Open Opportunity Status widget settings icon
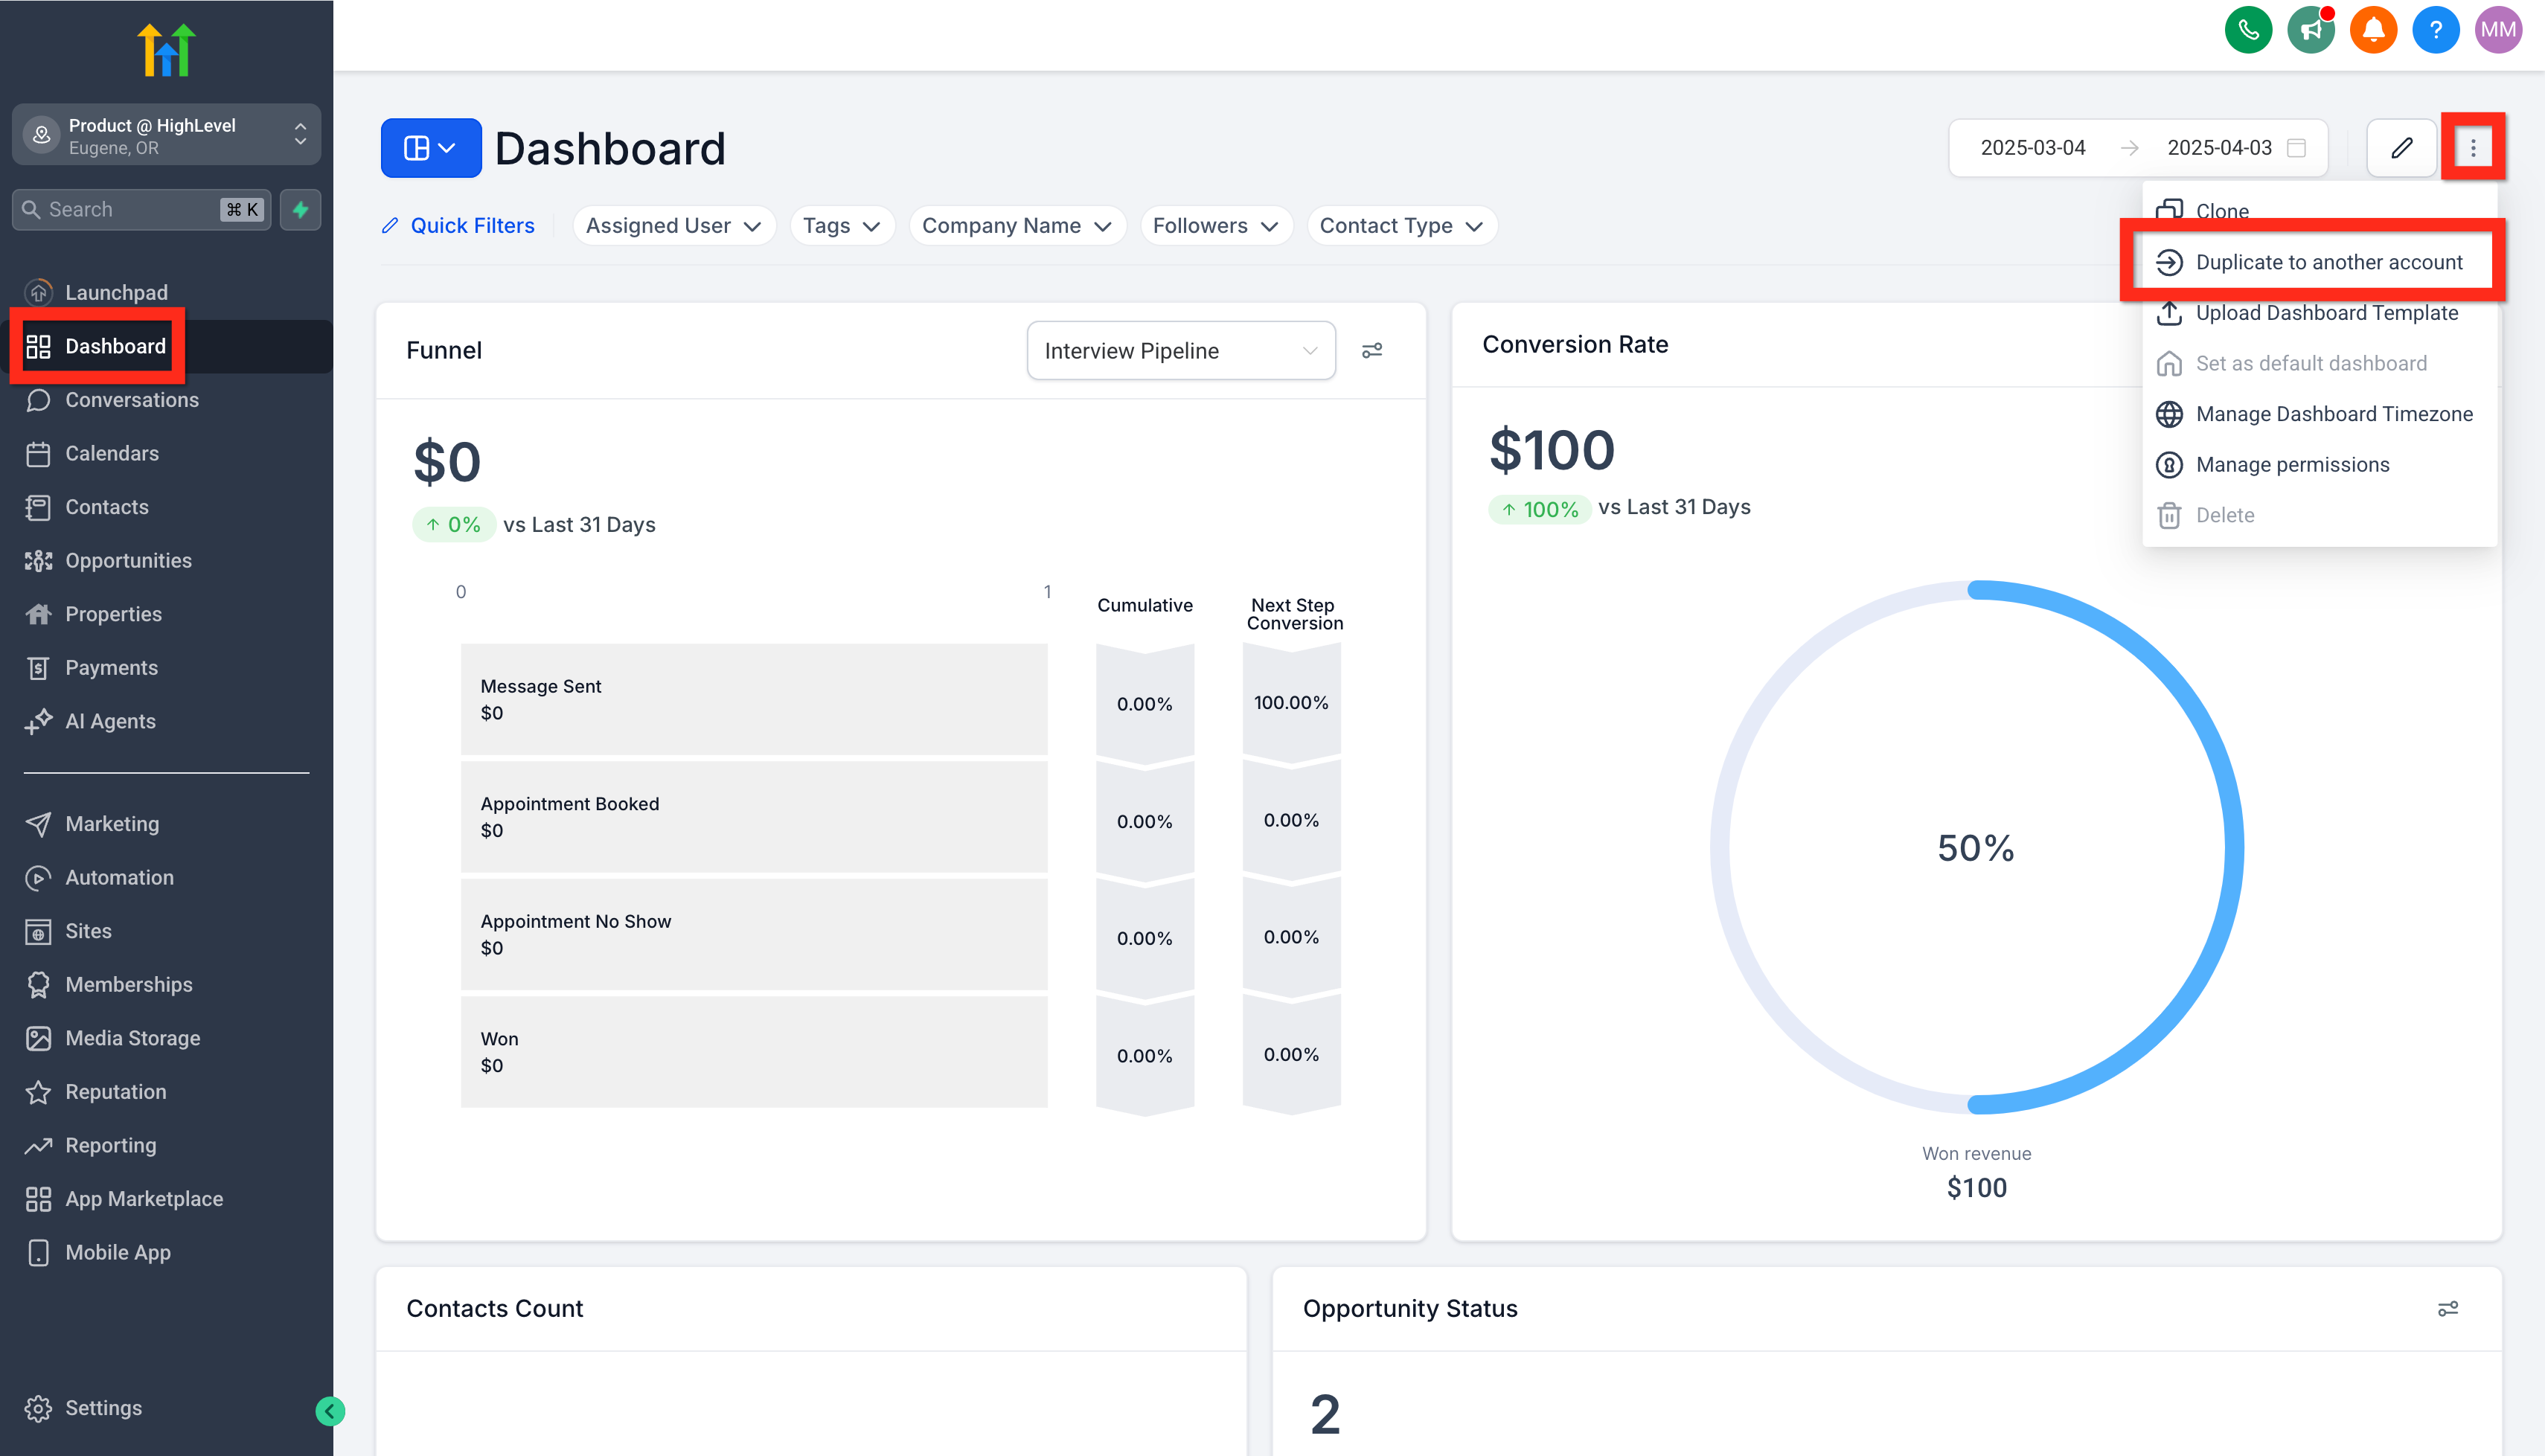The image size is (2545, 1456). click(x=2447, y=1308)
